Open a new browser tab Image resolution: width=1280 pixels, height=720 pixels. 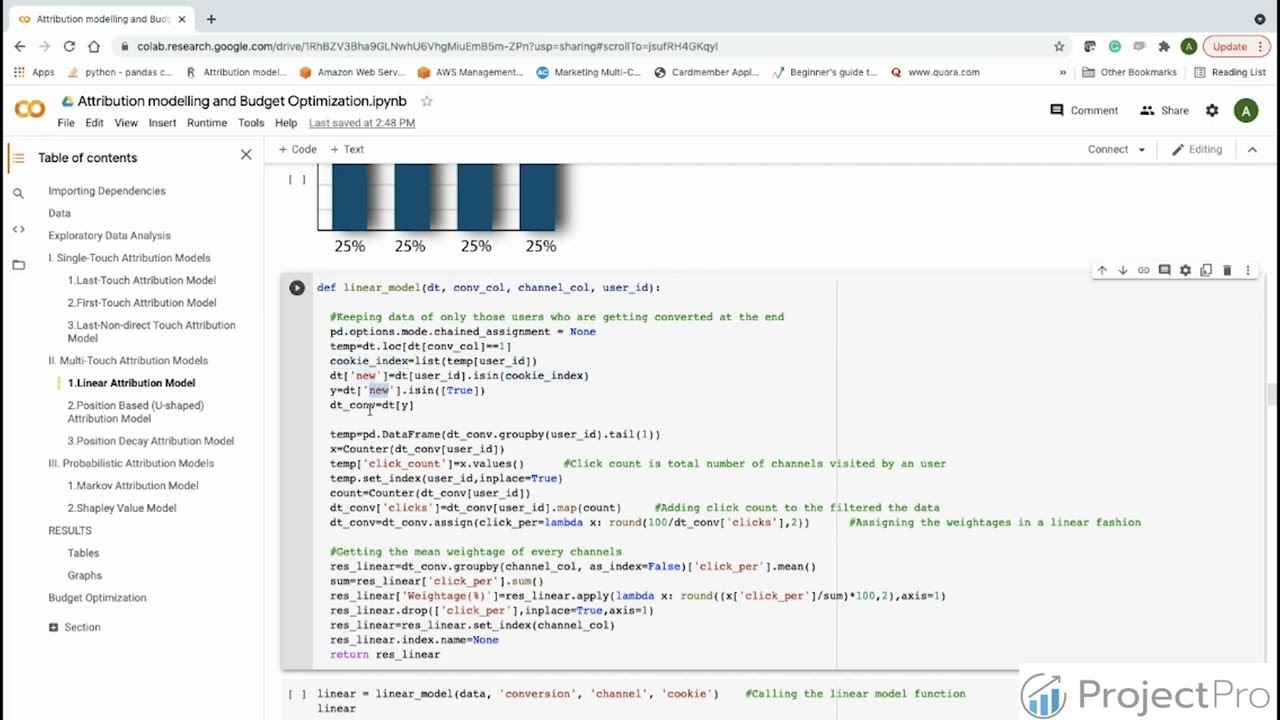[211, 19]
